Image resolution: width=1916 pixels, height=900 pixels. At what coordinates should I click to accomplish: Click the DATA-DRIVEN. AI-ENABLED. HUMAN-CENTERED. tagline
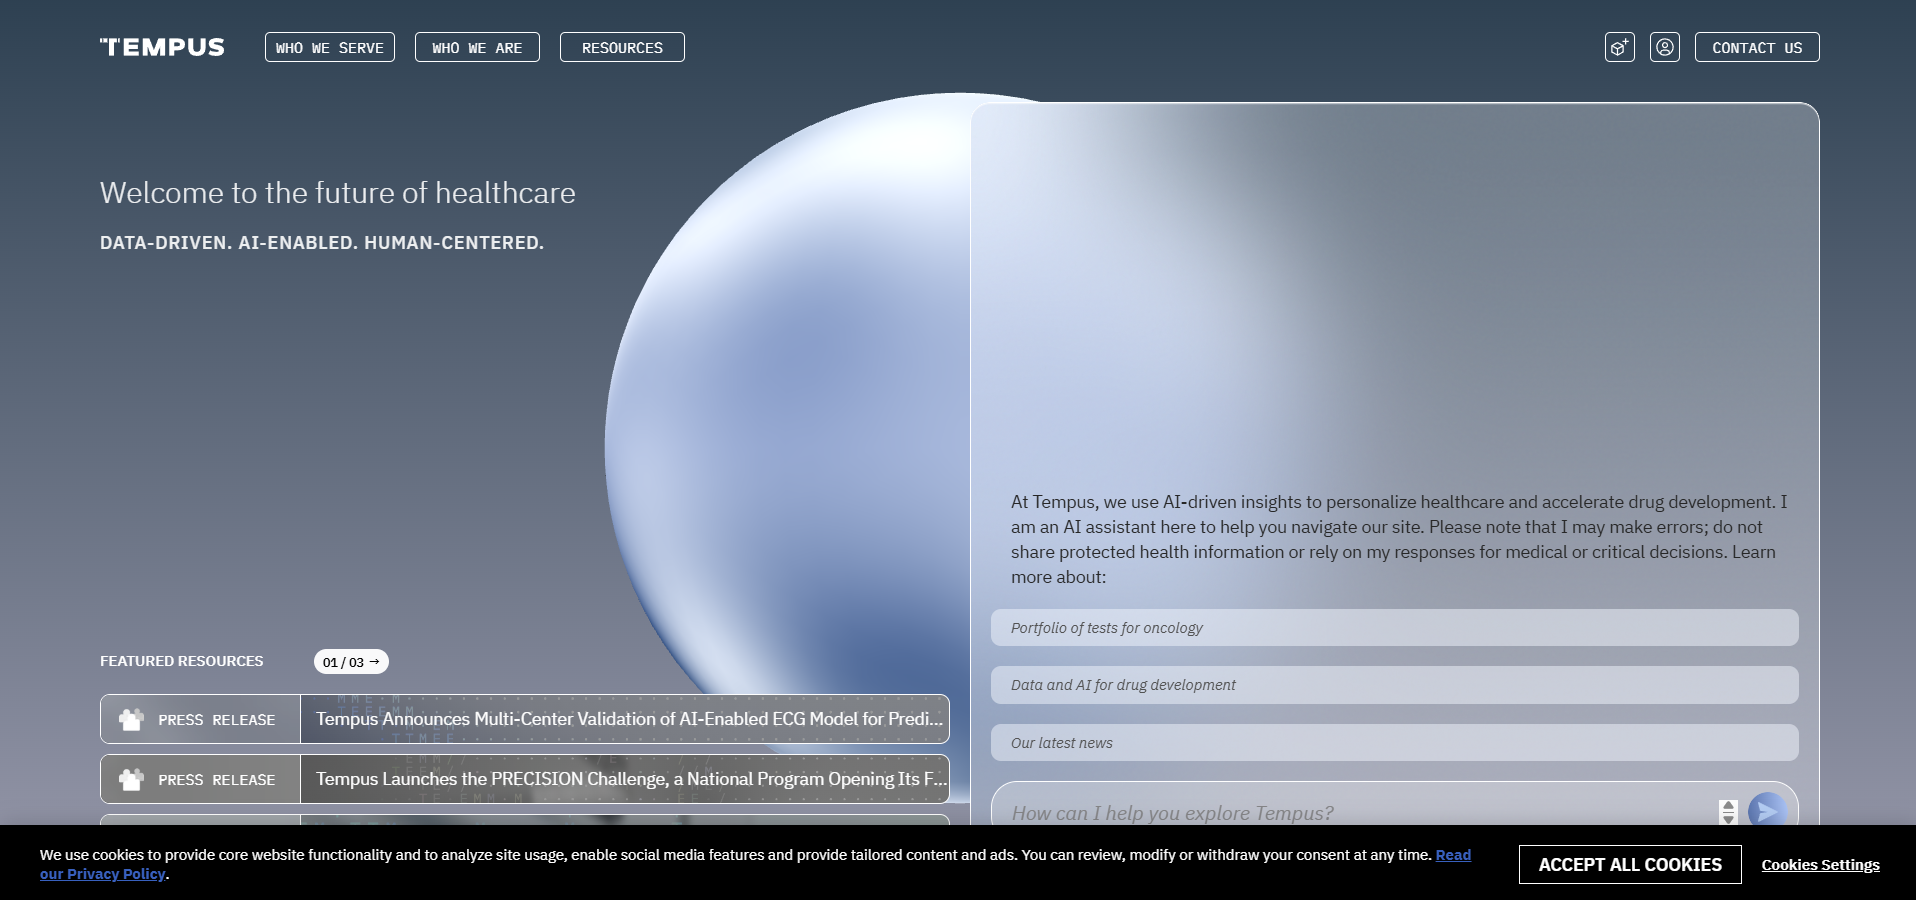[x=322, y=243]
